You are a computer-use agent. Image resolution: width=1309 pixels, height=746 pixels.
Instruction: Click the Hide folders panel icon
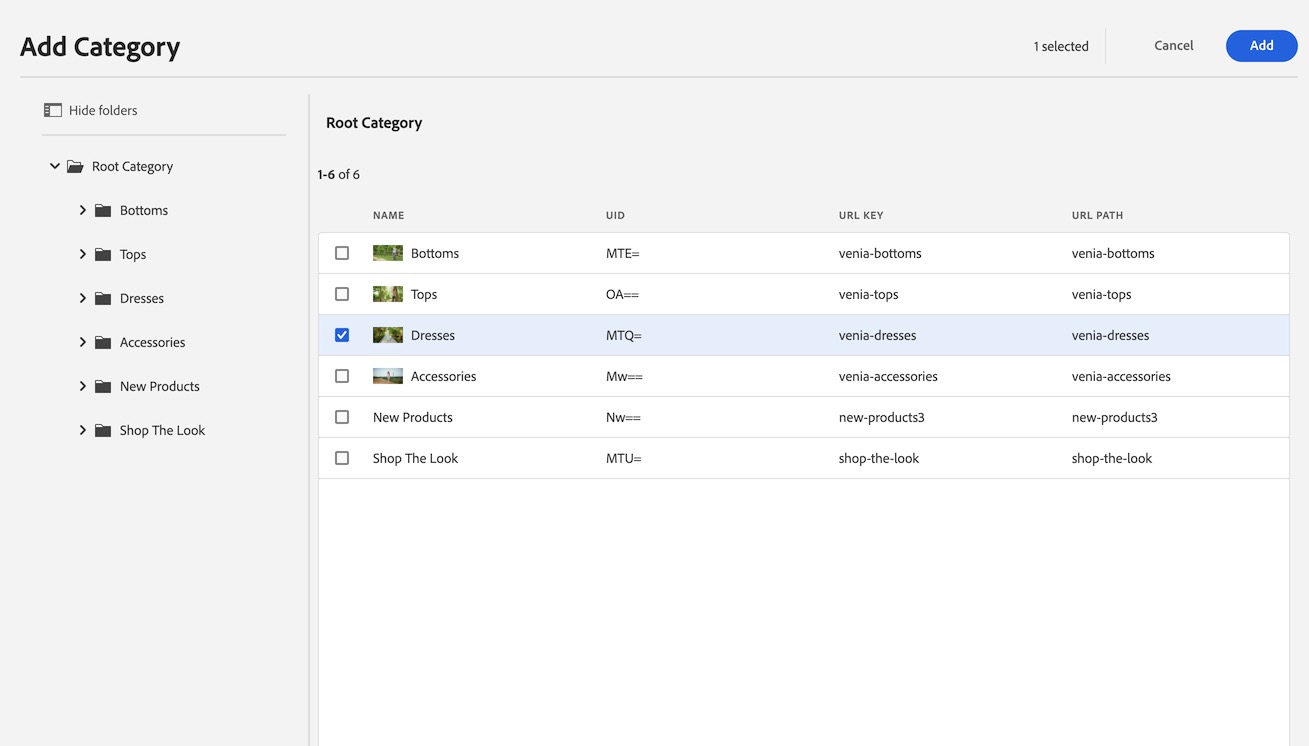pyautogui.click(x=53, y=110)
